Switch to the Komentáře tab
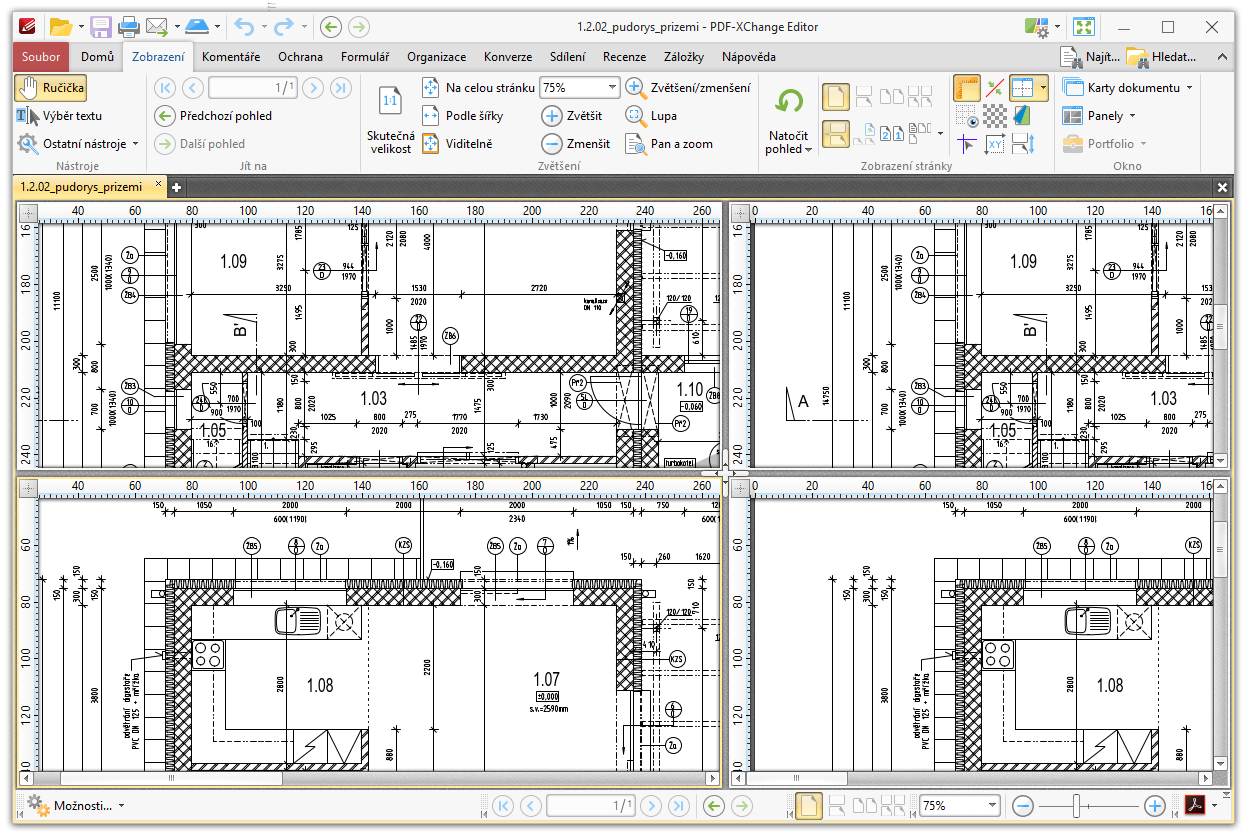The width and height of the screenshot is (1246, 837). click(x=230, y=57)
